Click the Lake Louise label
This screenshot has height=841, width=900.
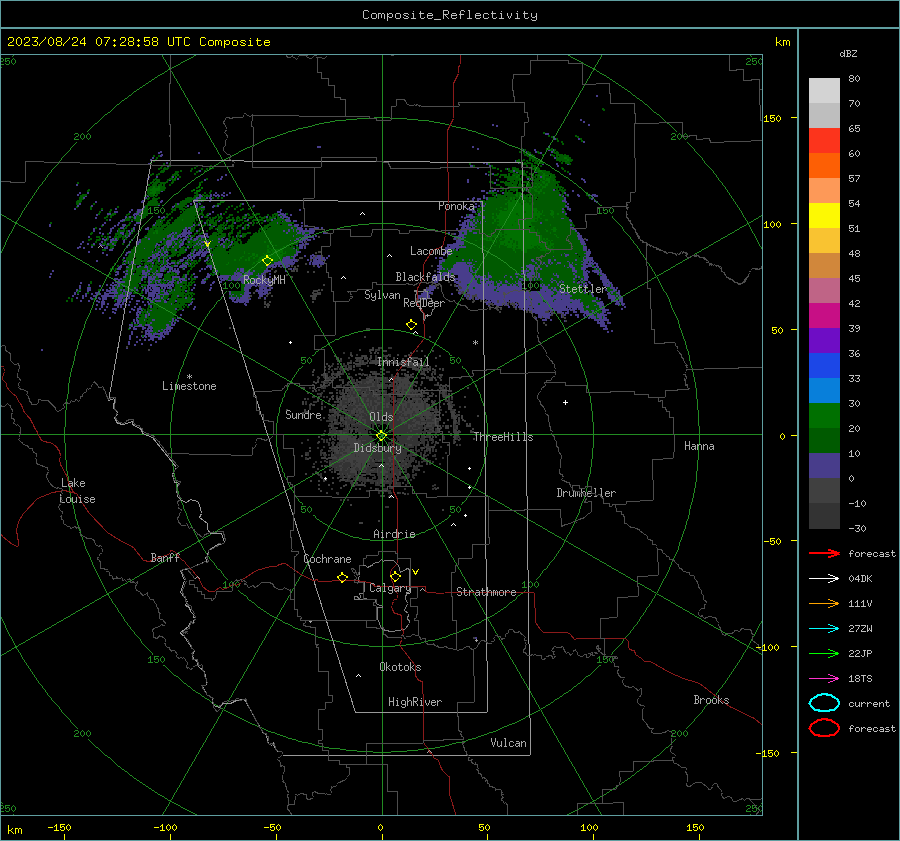click(x=77, y=491)
